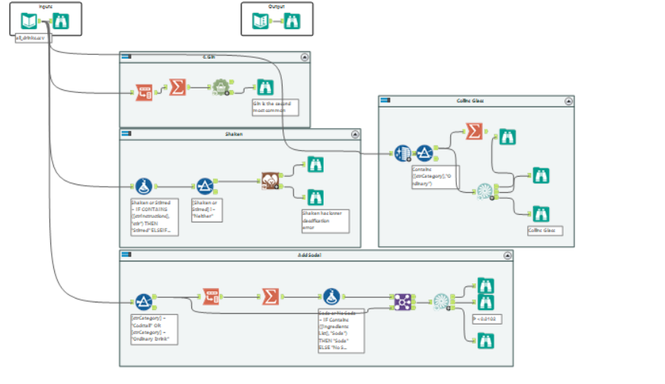This screenshot has width=665, height=384.
Task: Collapse the Add Soda container
Action: point(507,255)
